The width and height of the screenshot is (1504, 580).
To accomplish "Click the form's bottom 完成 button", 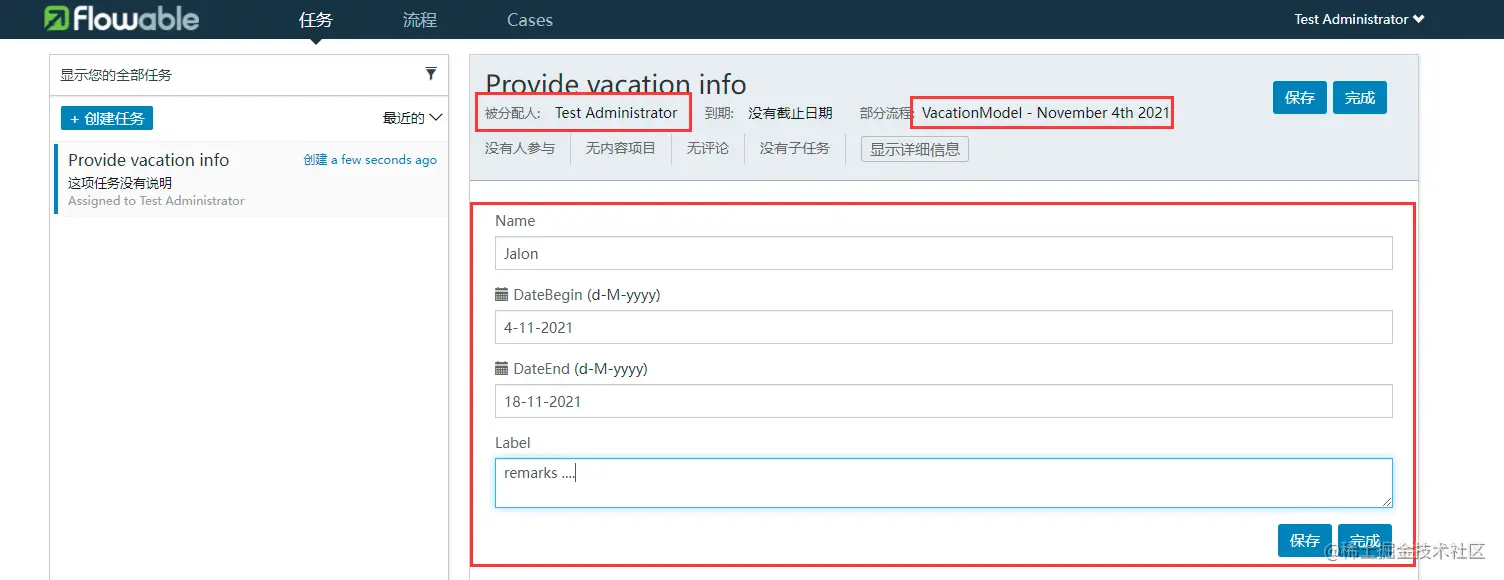I will coord(1365,540).
